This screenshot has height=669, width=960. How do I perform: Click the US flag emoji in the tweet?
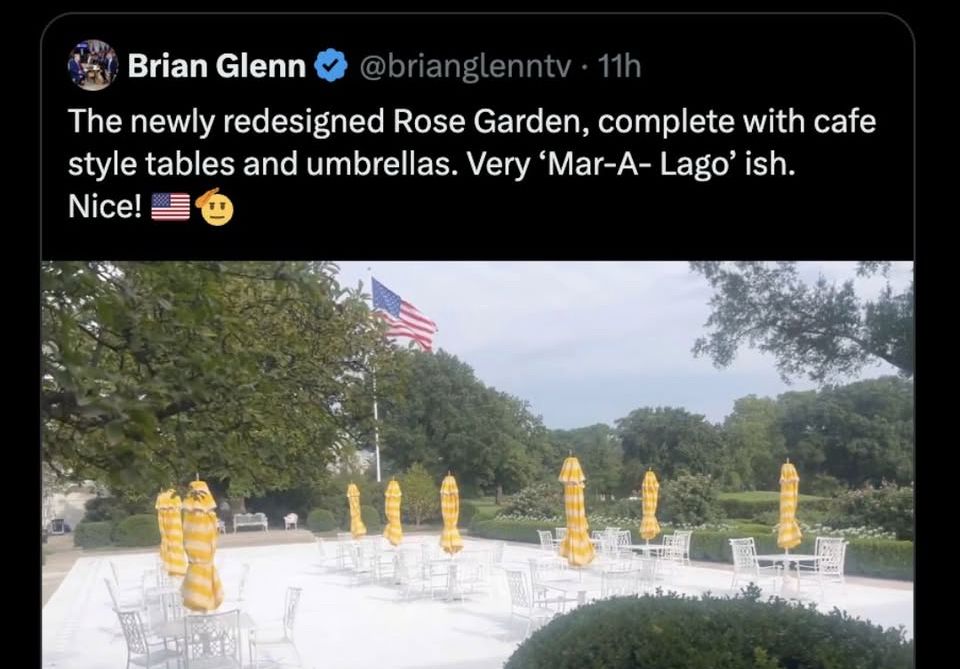pyautogui.click(x=171, y=206)
